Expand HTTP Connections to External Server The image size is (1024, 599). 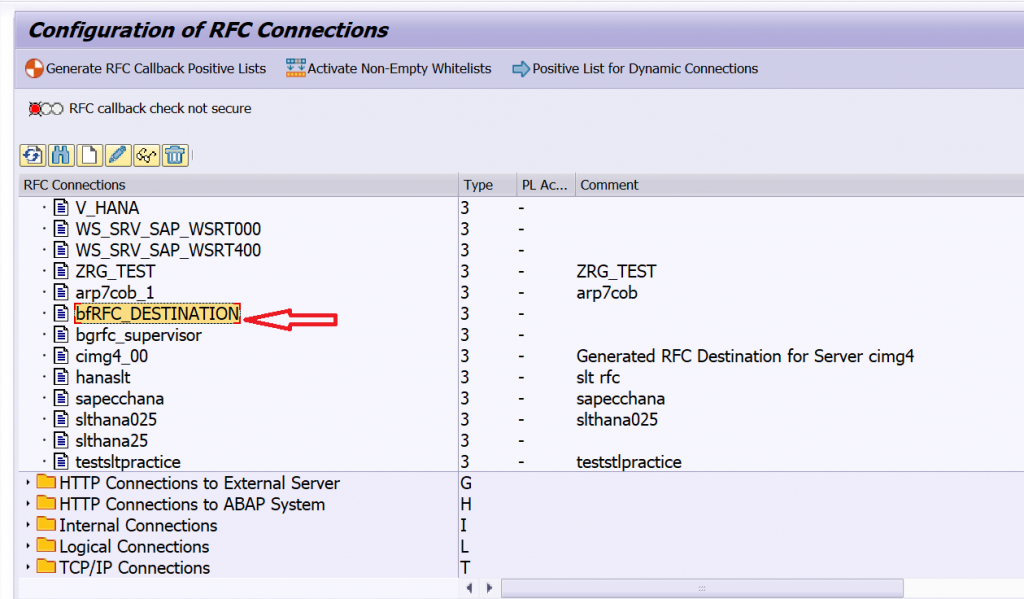pyautogui.click(x=27, y=483)
